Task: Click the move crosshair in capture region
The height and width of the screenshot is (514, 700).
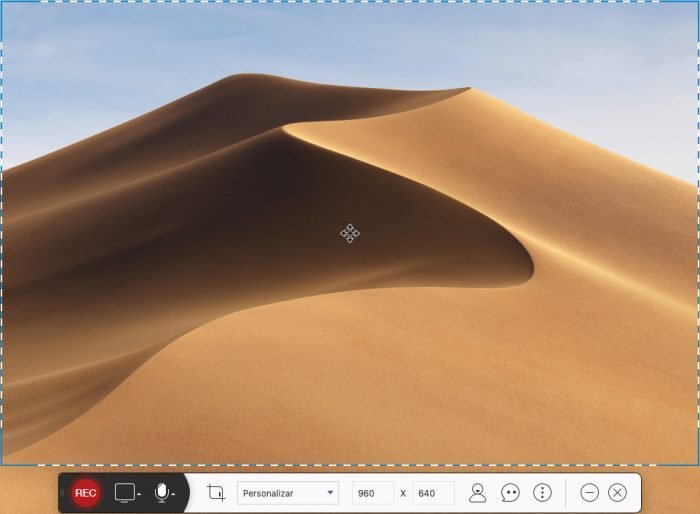Action: [350, 233]
